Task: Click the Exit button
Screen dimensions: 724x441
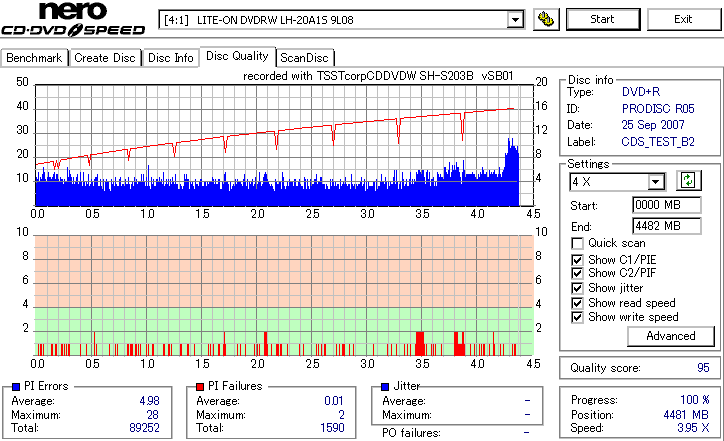Action: pyautogui.click(x=683, y=19)
